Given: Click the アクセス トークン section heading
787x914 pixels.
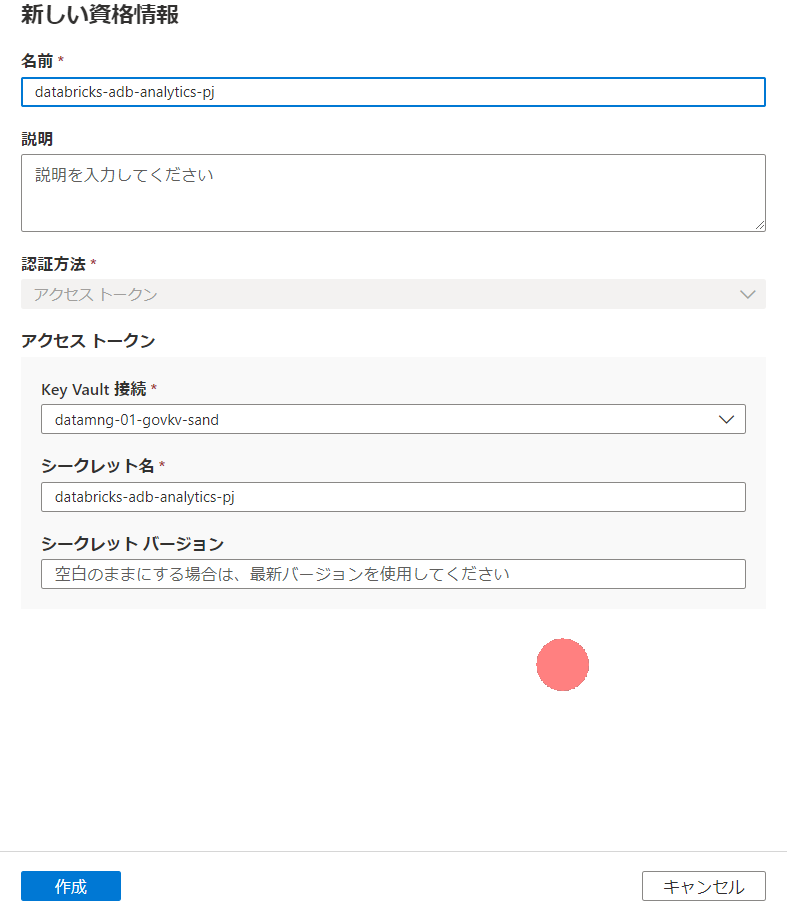Looking at the screenshot, I should pyautogui.click(x=88, y=340).
